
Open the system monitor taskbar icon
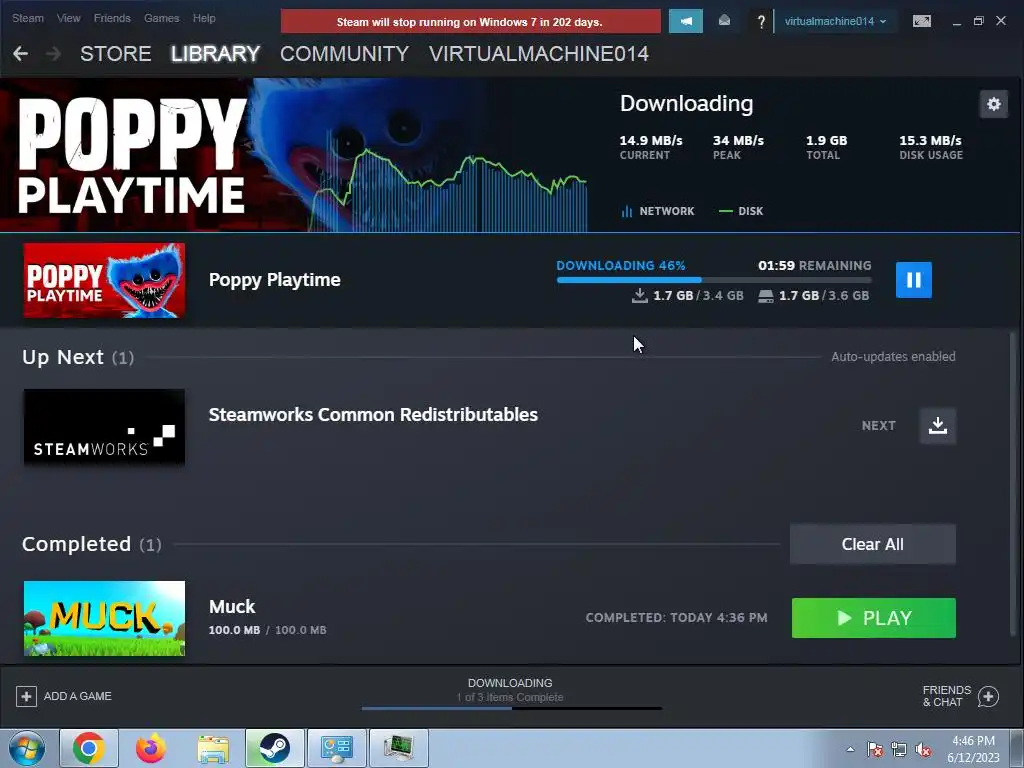[398, 748]
